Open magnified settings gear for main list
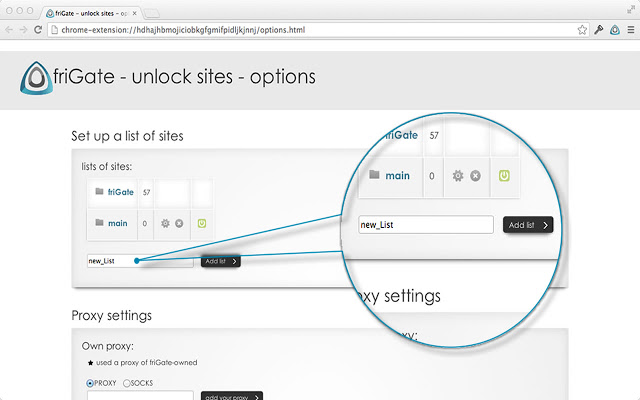Viewport: 640px width, 400px height. [458, 176]
